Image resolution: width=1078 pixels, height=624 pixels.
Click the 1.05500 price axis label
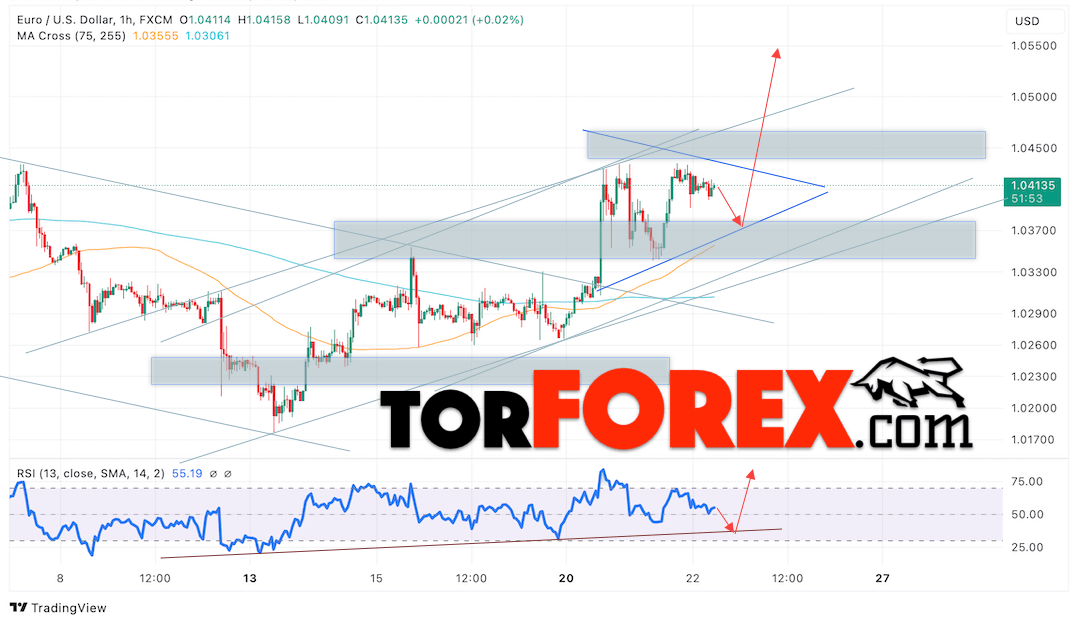point(1034,46)
